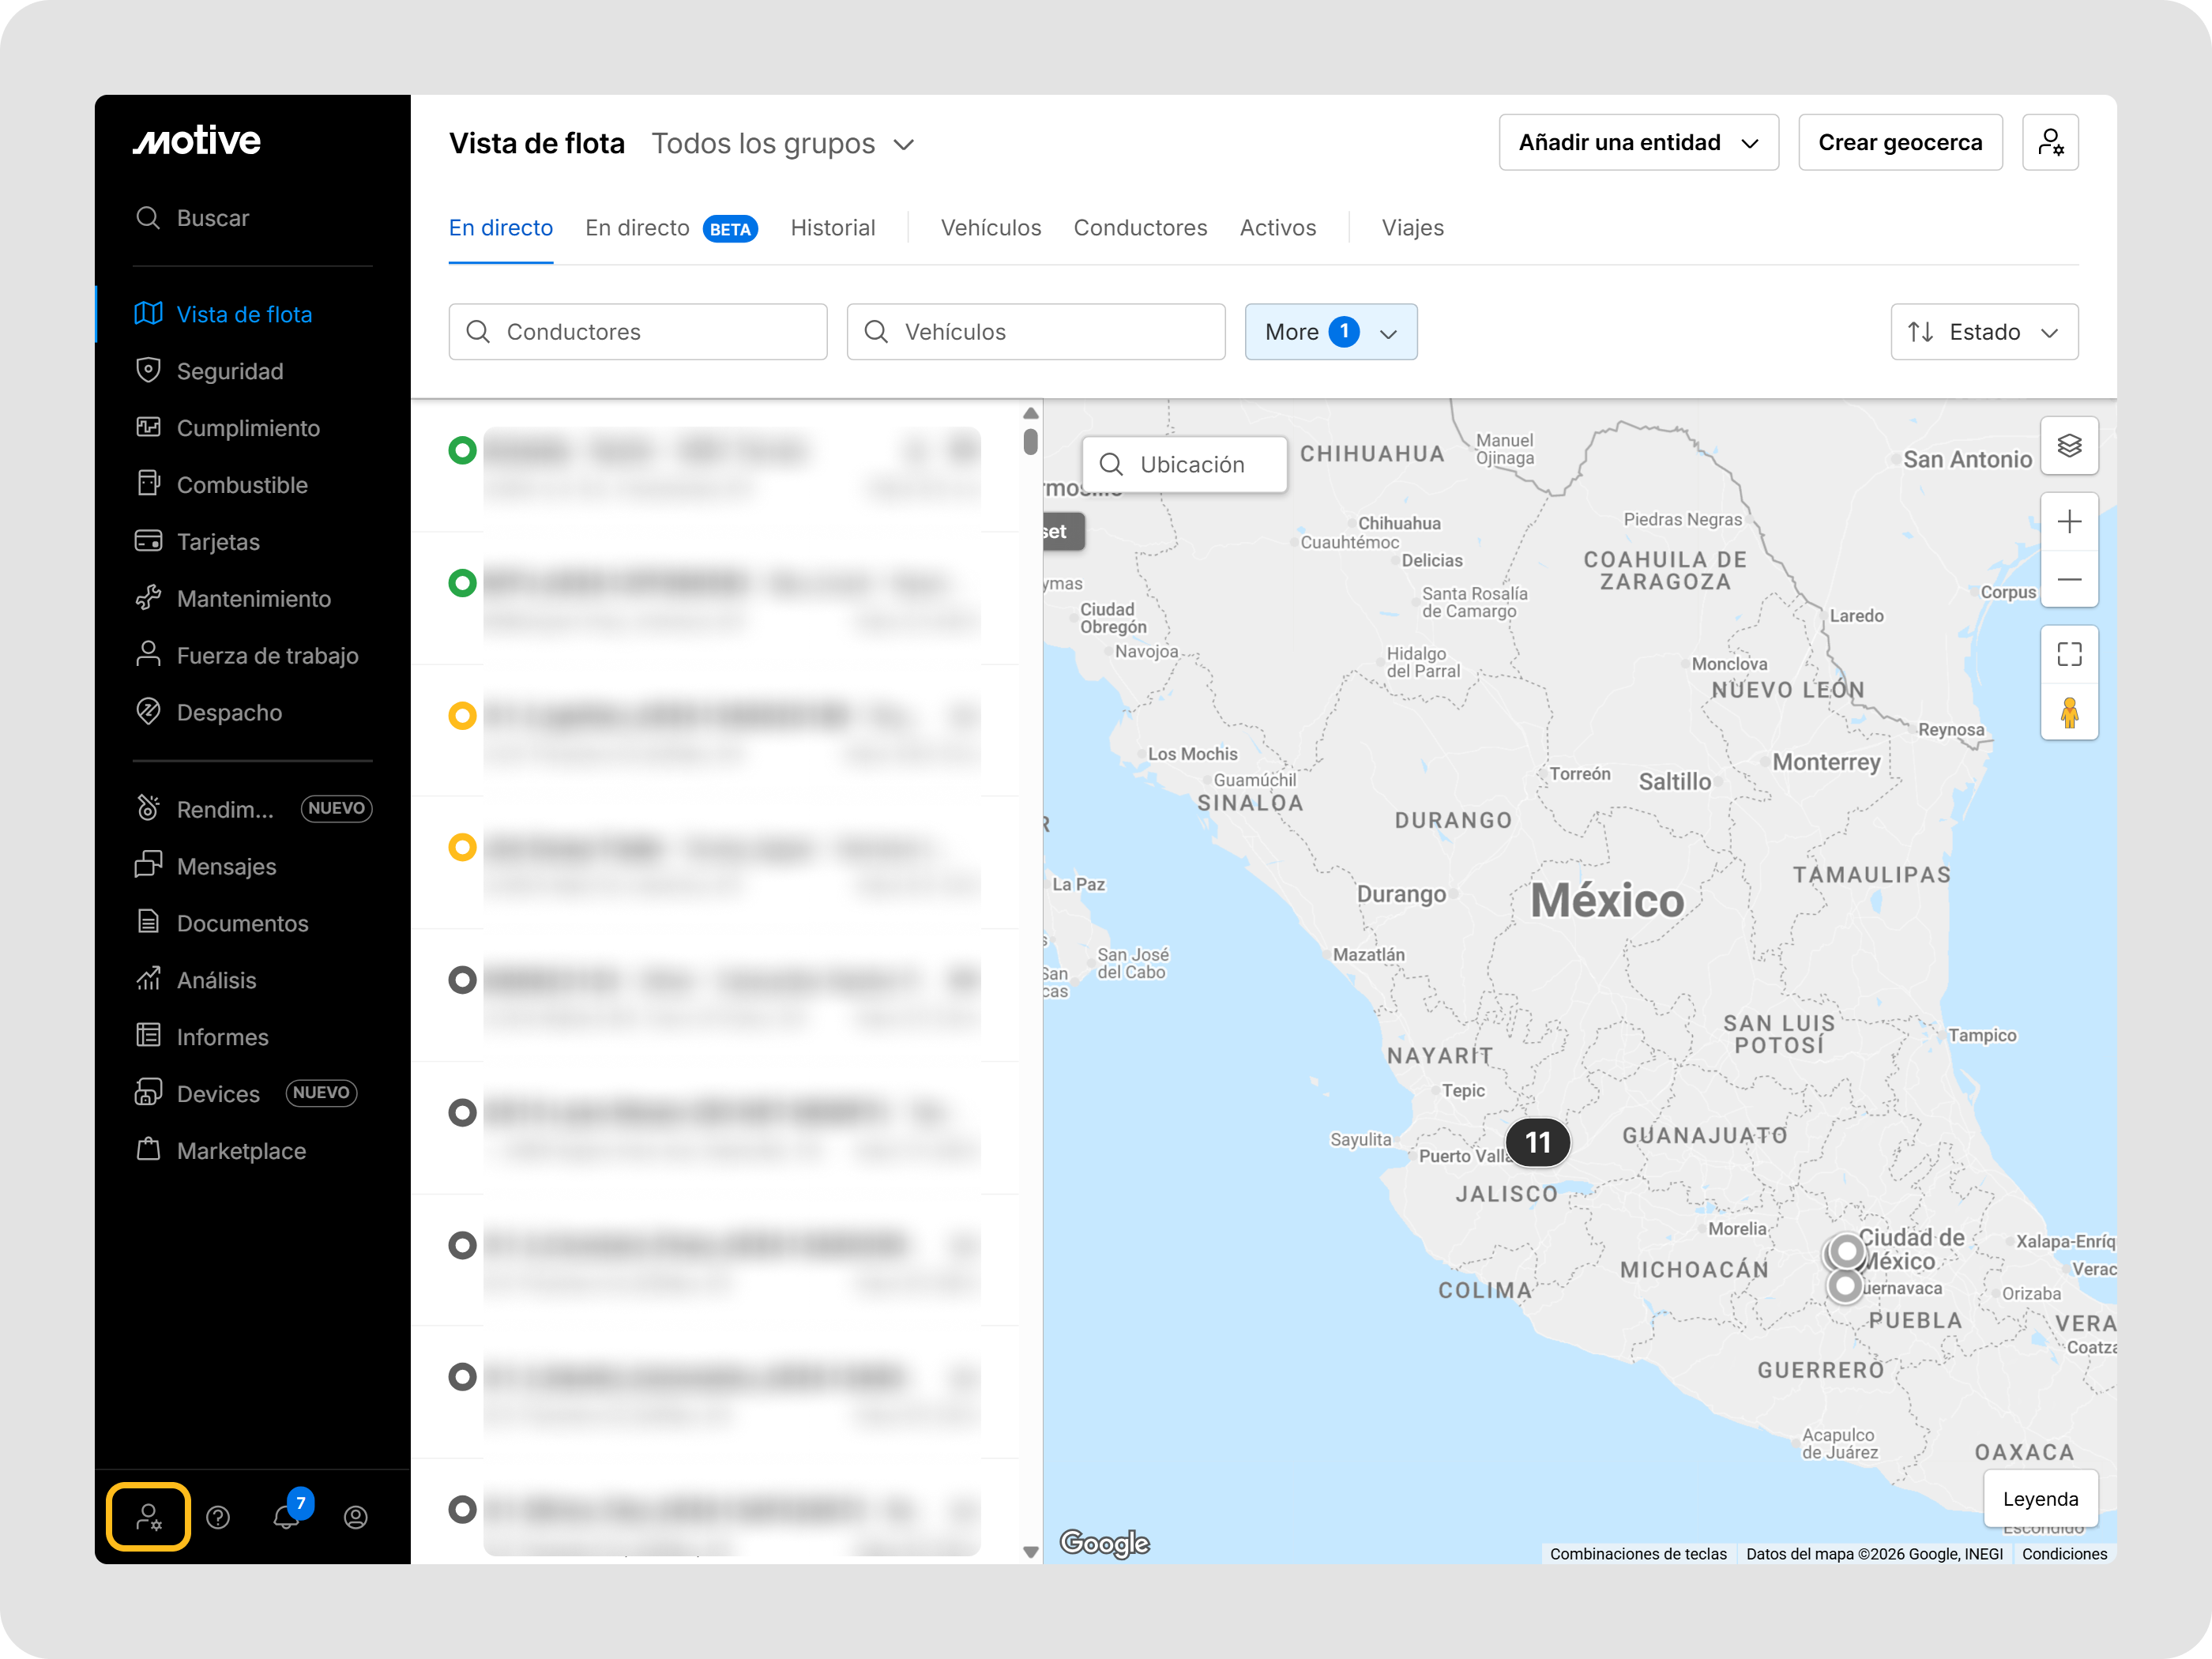Zoom out with the map minus button
The width and height of the screenshot is (2212, 1659).
tap(2068, 579)
